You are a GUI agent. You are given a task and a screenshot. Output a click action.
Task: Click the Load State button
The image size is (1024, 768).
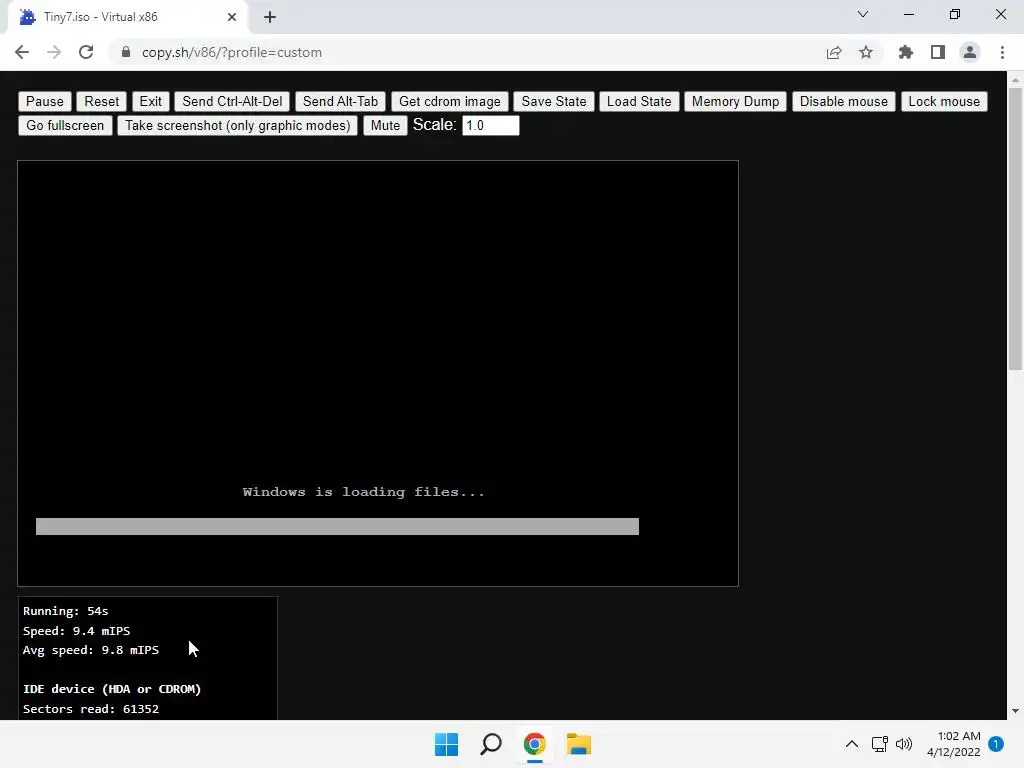coord(639,101)
